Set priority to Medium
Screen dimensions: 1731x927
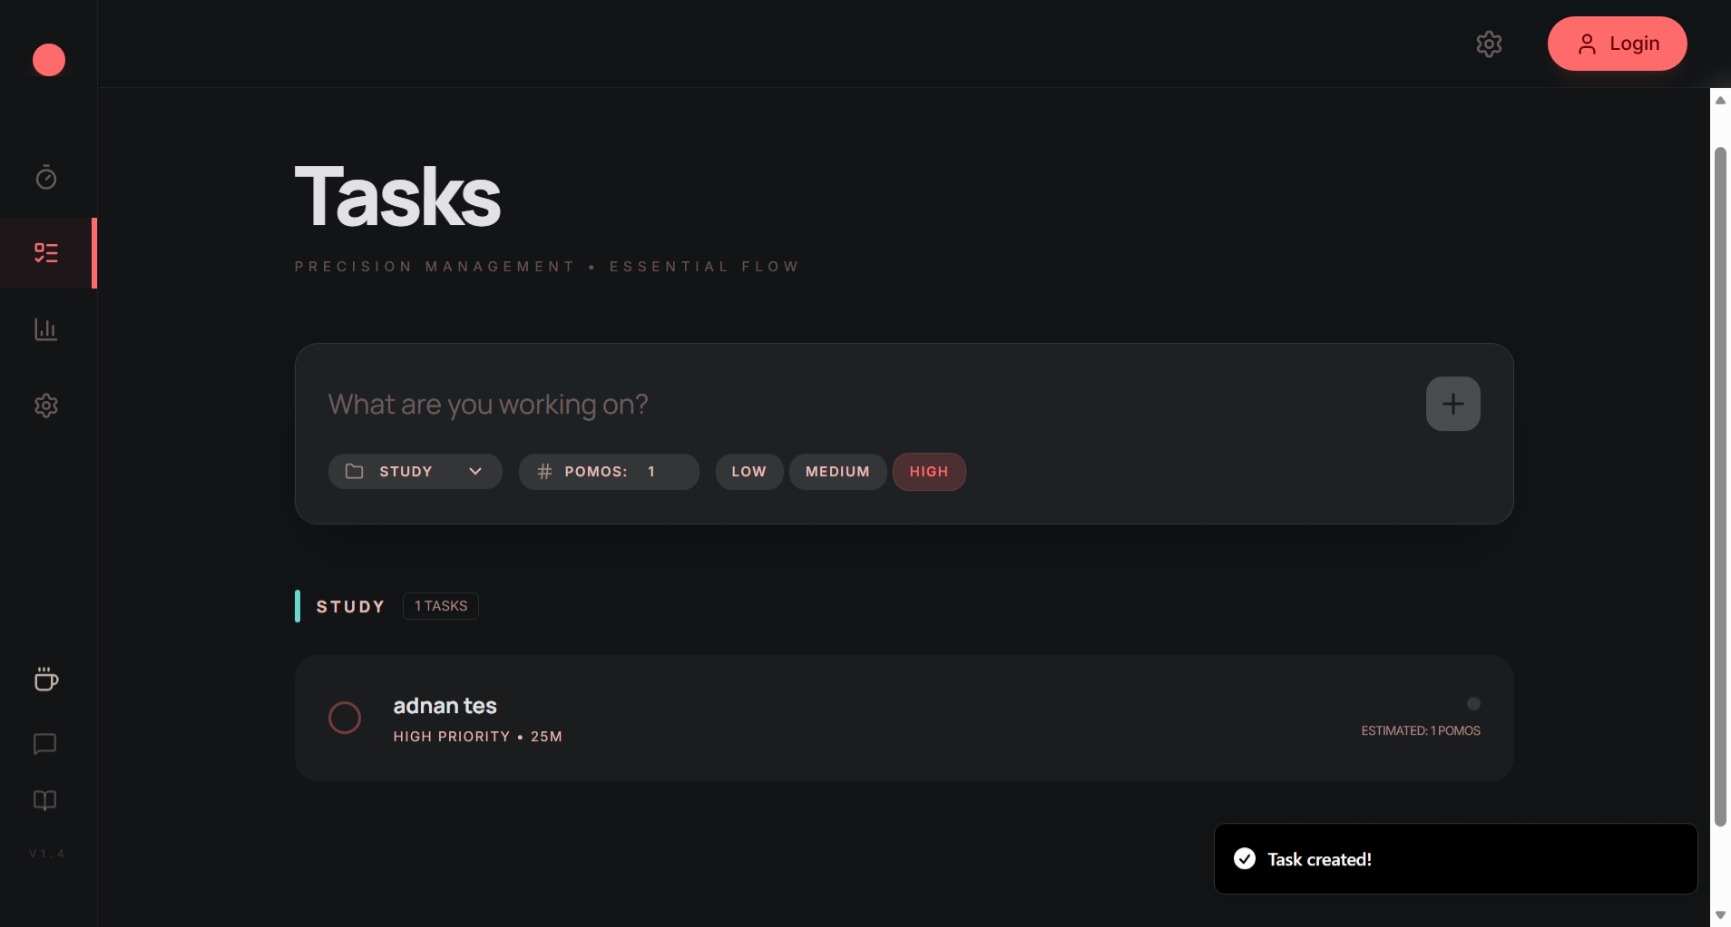(x=837, y=472)
